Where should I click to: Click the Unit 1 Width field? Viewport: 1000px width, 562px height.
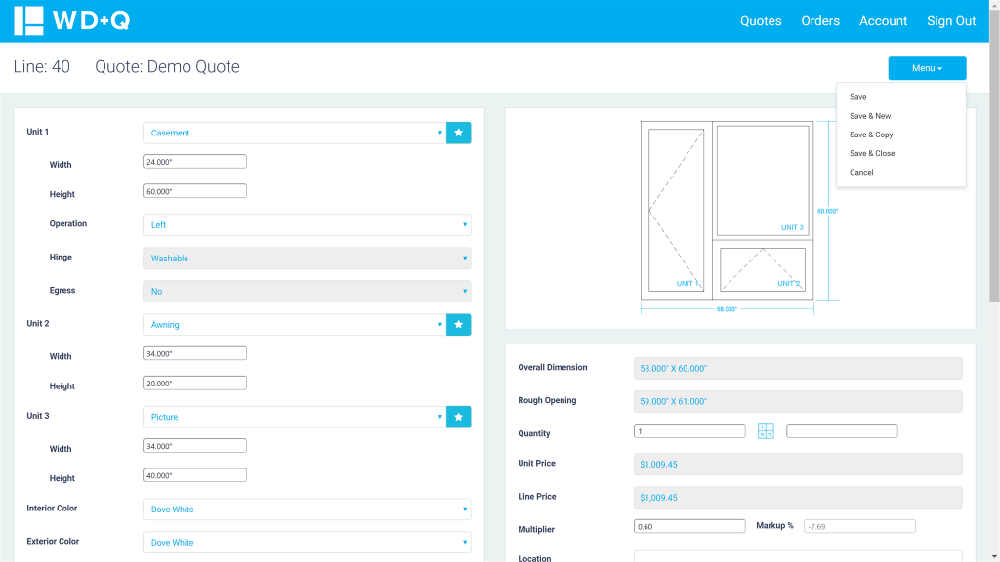pyautogui.click(x=195, y=162)
